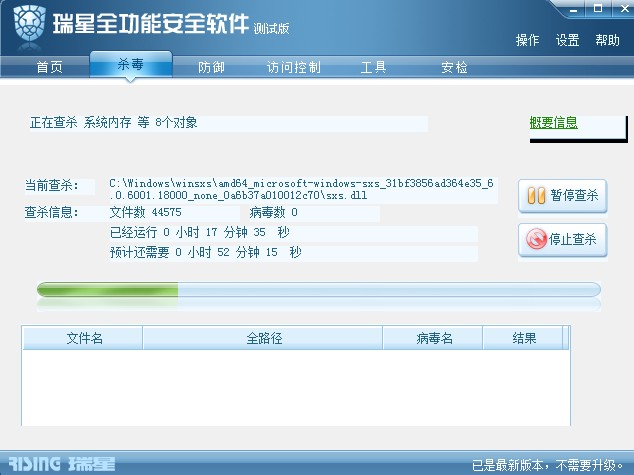Sort by 结果 column header
This screenshot has width=634, height=475.
pos(523,338)
